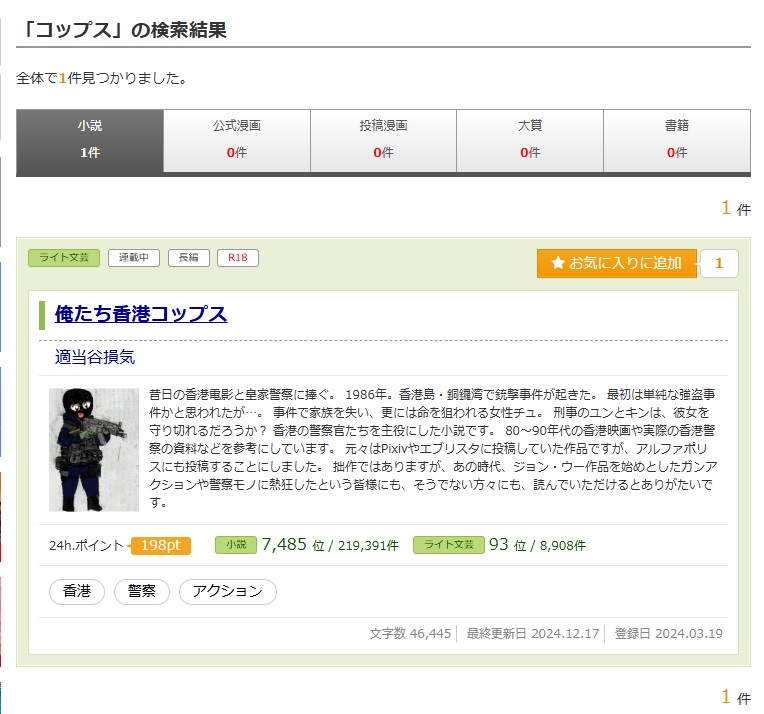Click the green ライト文芸 label at card top
Viewport: 764px width, 714px height.
(x=64, y=258)
